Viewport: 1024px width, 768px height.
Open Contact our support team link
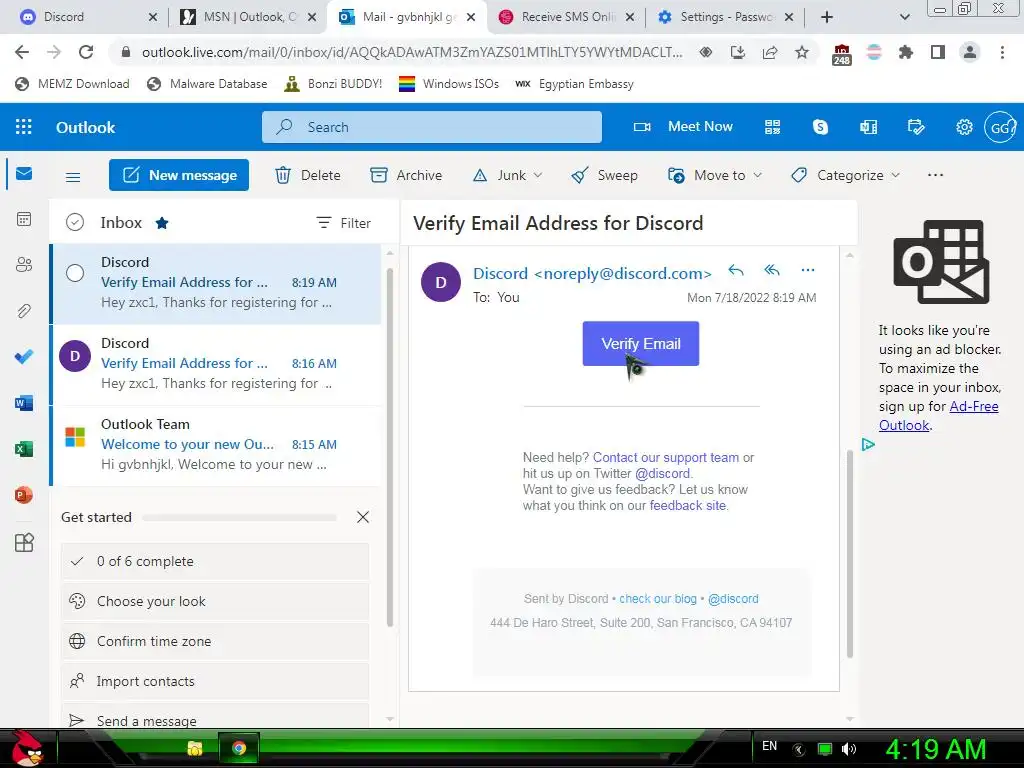666,457
